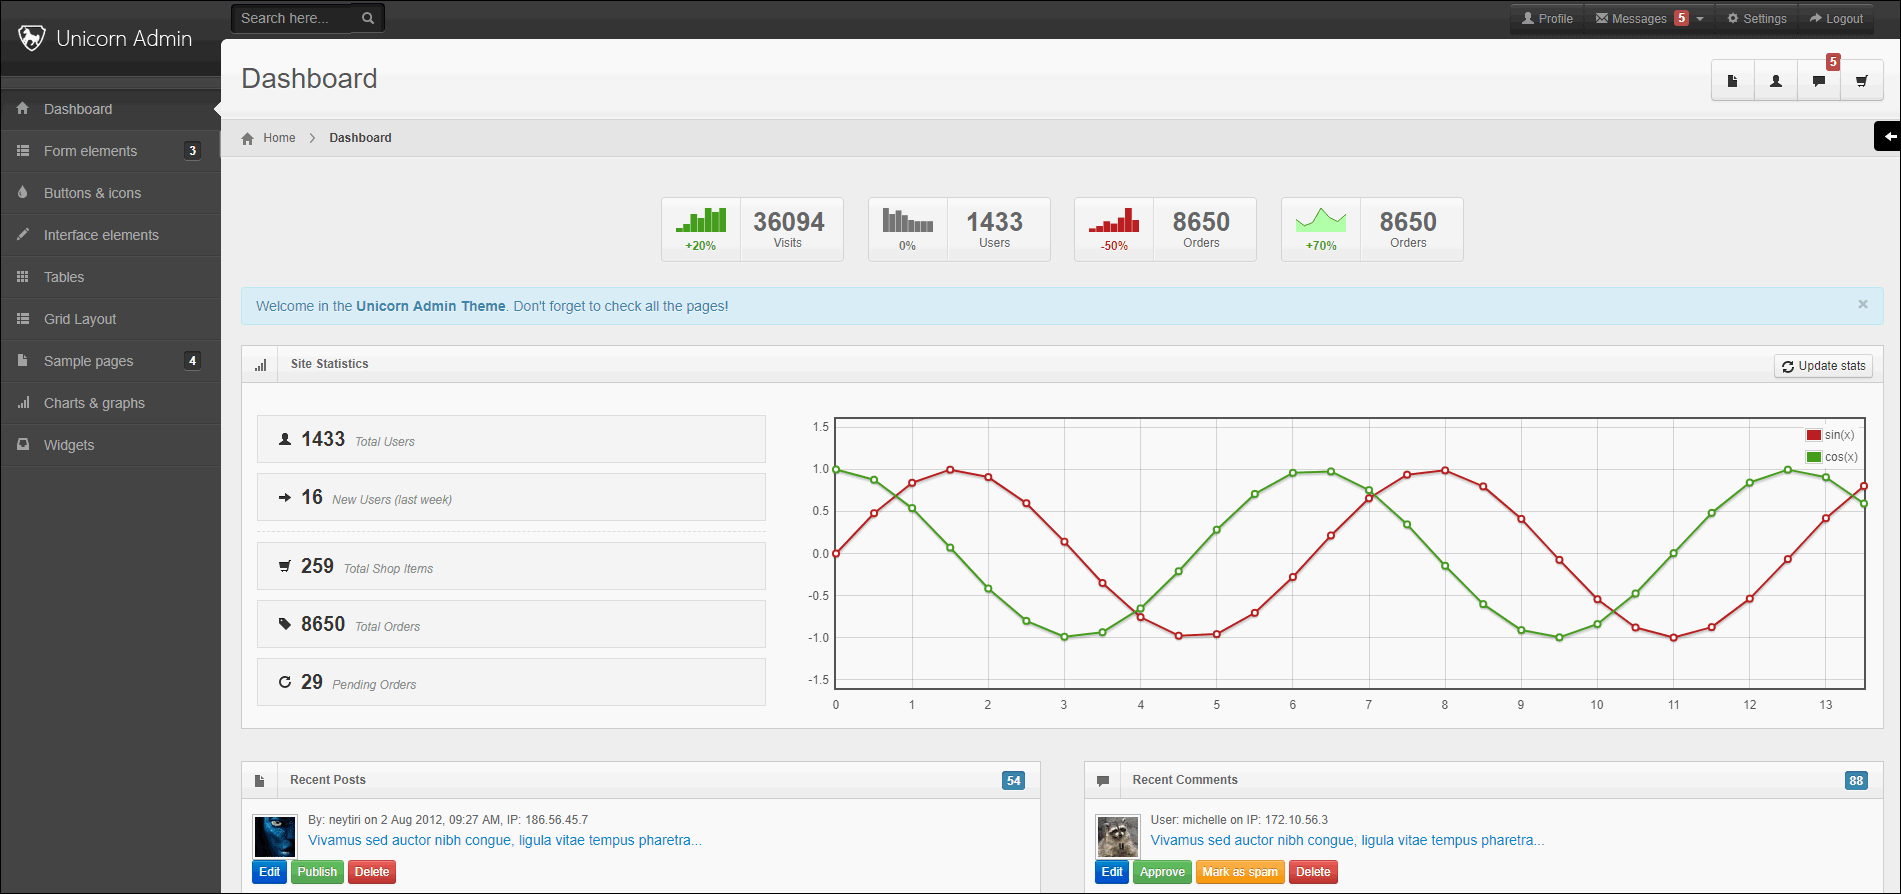Expand Form elements submenu in sidebar
This screenshot has width=1901, height=894.
[110, 151]
